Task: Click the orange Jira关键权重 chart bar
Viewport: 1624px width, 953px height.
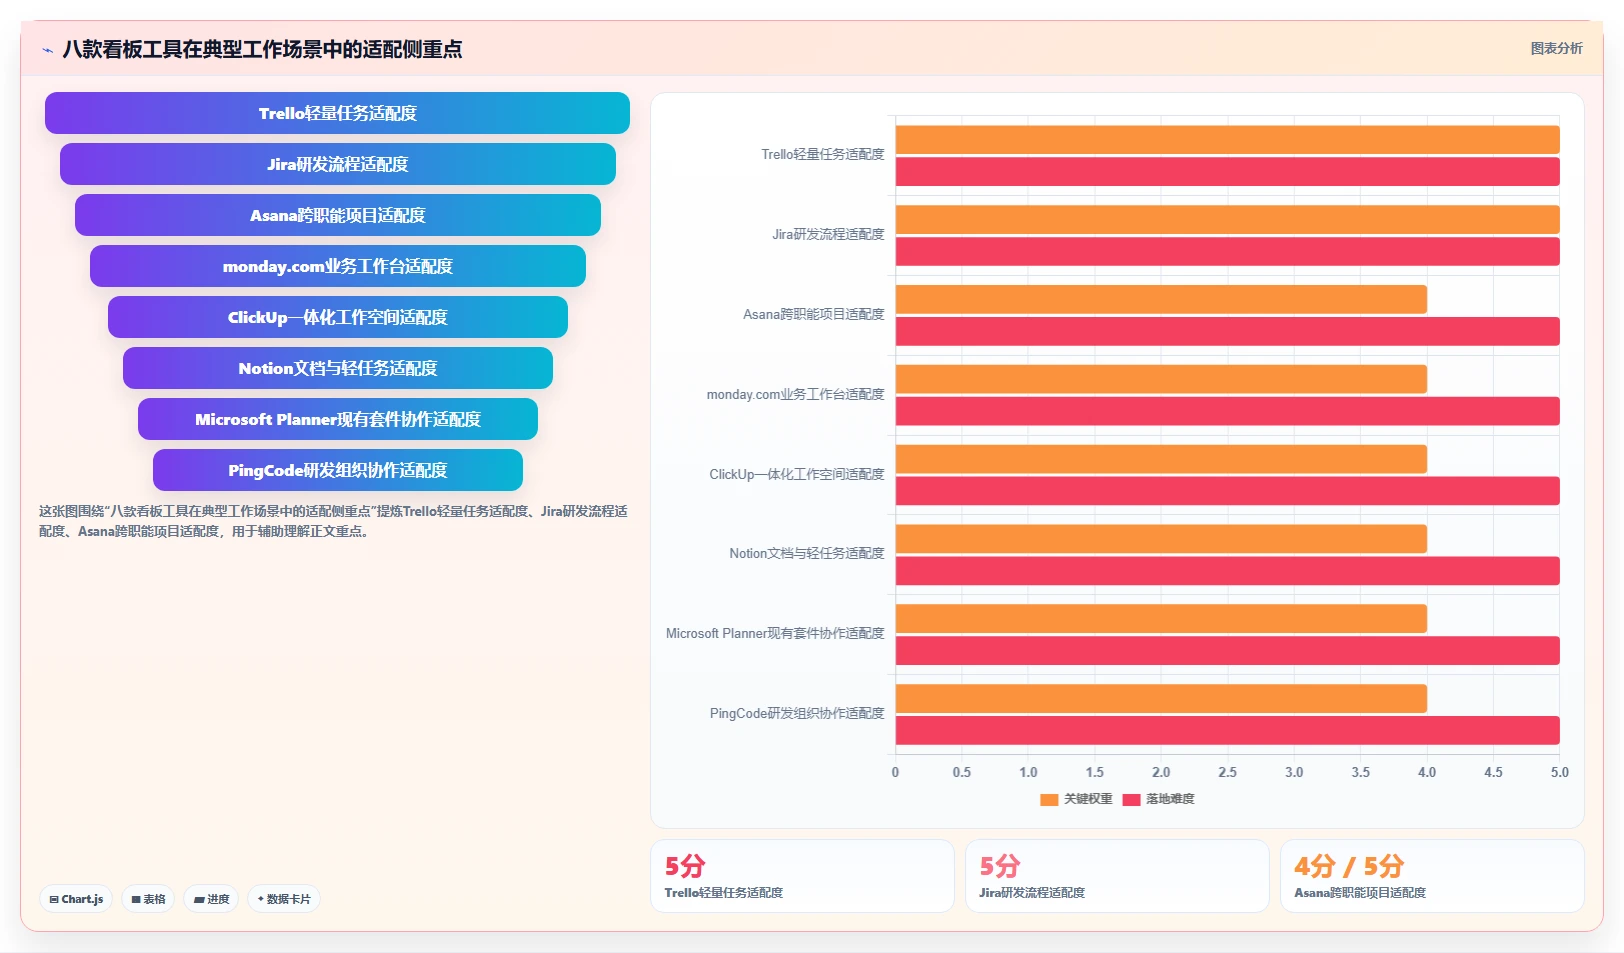Action: tap(1227, 220)
